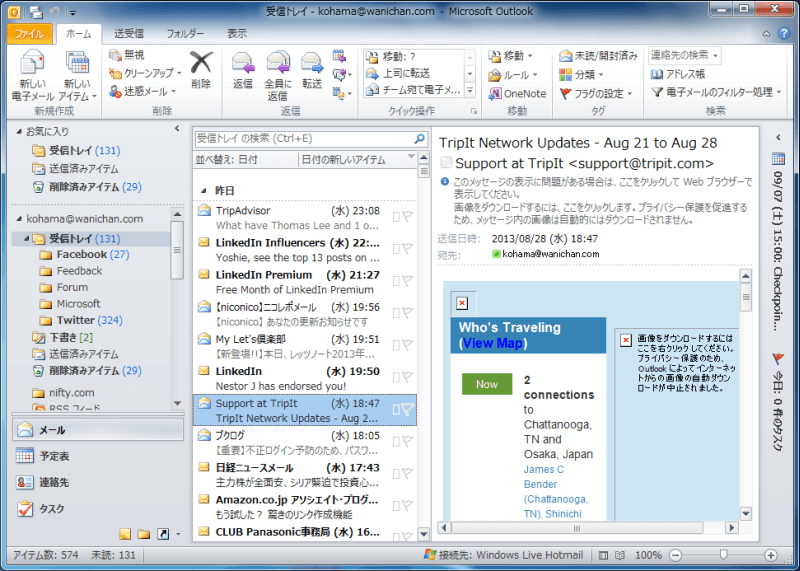Open James C Bender link
The width and height of the screenshot is (800, 571).
coord(544,477)
